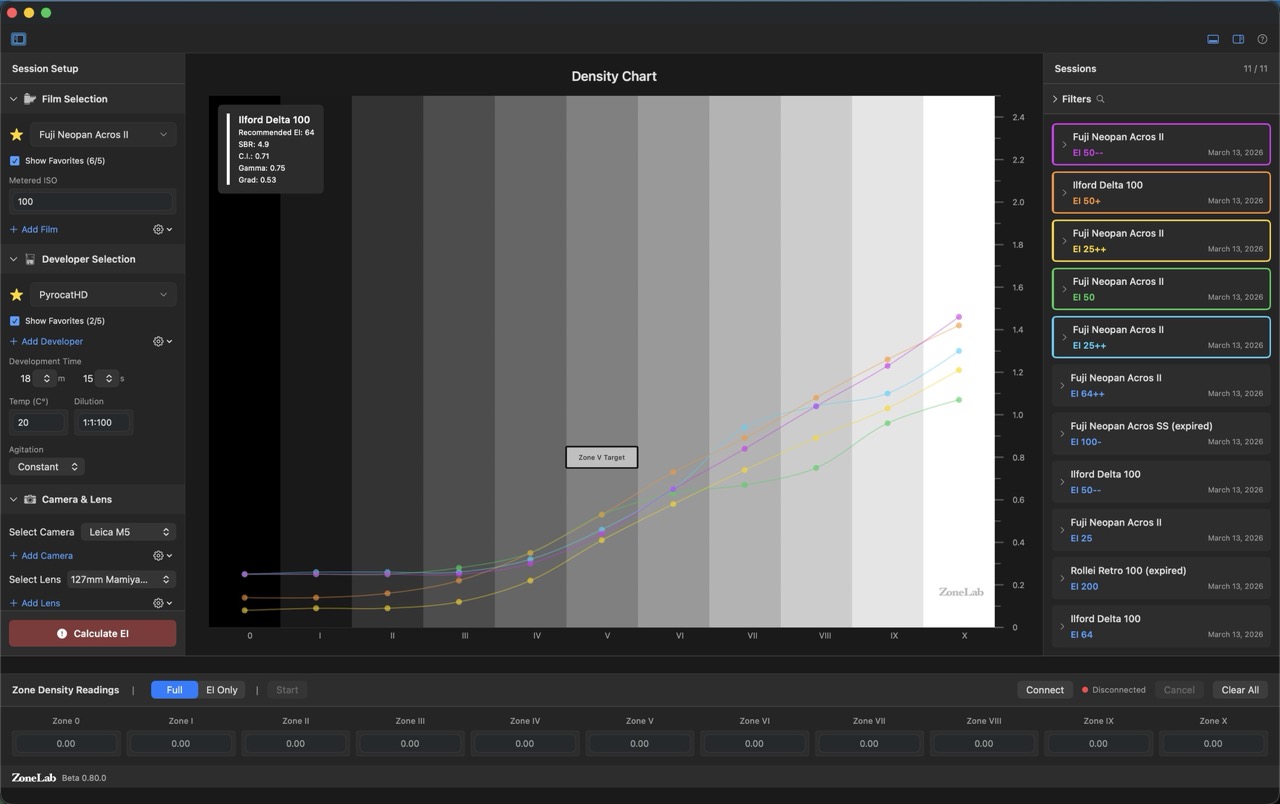Collapse the Film Selection section
Image resolution: width=1280 pixels, height=804 pixels.
coord(14,99)
